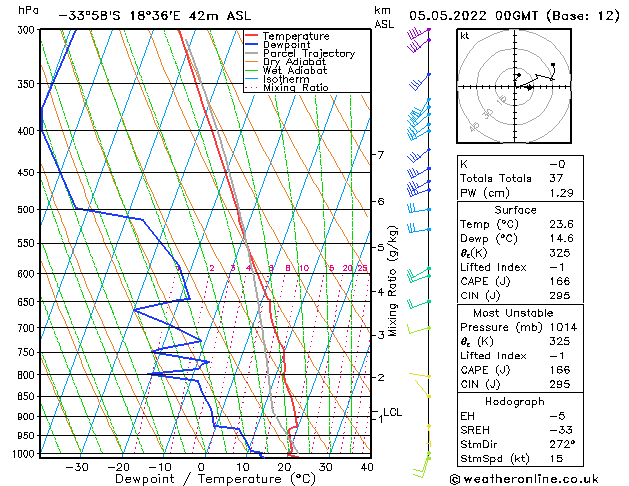Click the SREH value '-33'
This screenshot has width=629, height=486.
561,430
